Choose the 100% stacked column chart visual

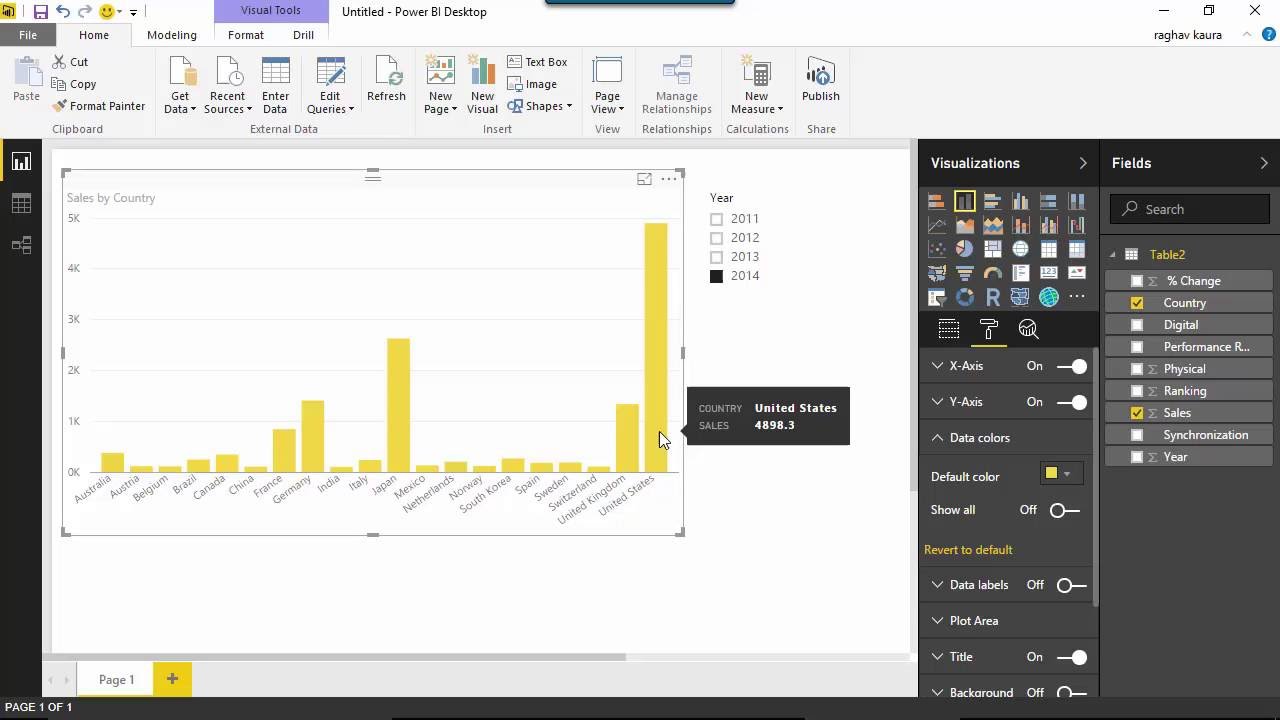[1076, 201]
